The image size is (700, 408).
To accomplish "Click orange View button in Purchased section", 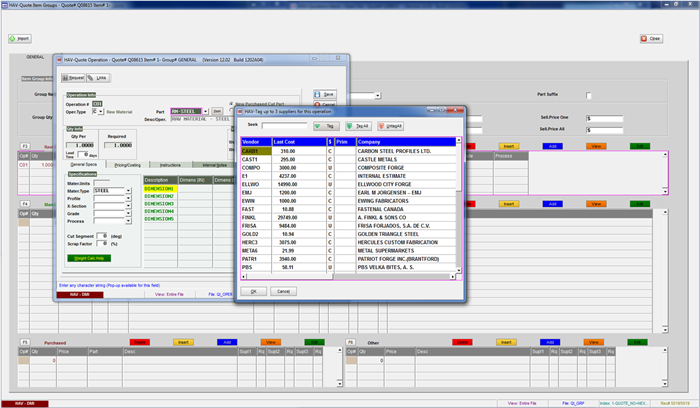I will (x=271, y=342).
